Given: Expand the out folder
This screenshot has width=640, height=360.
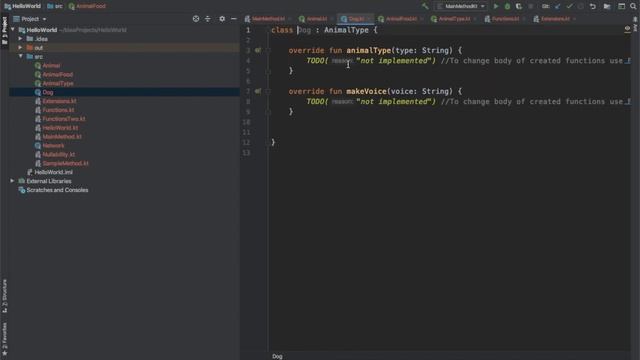Looking at the screenshot, I should point(20,48).
